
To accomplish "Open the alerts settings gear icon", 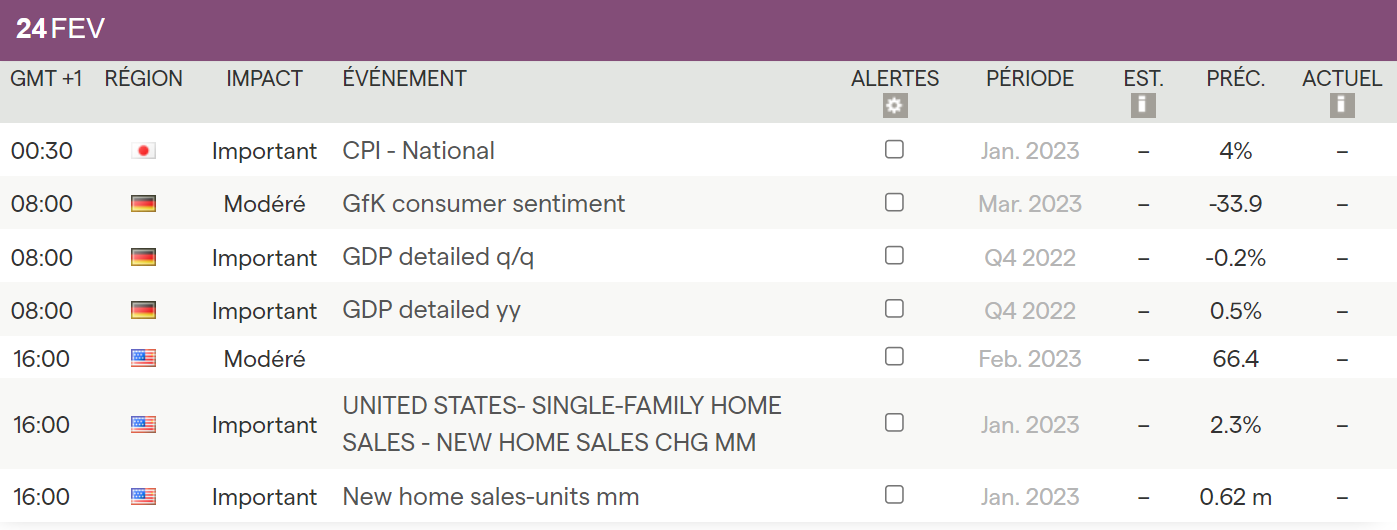I will [x=894, y=106].
